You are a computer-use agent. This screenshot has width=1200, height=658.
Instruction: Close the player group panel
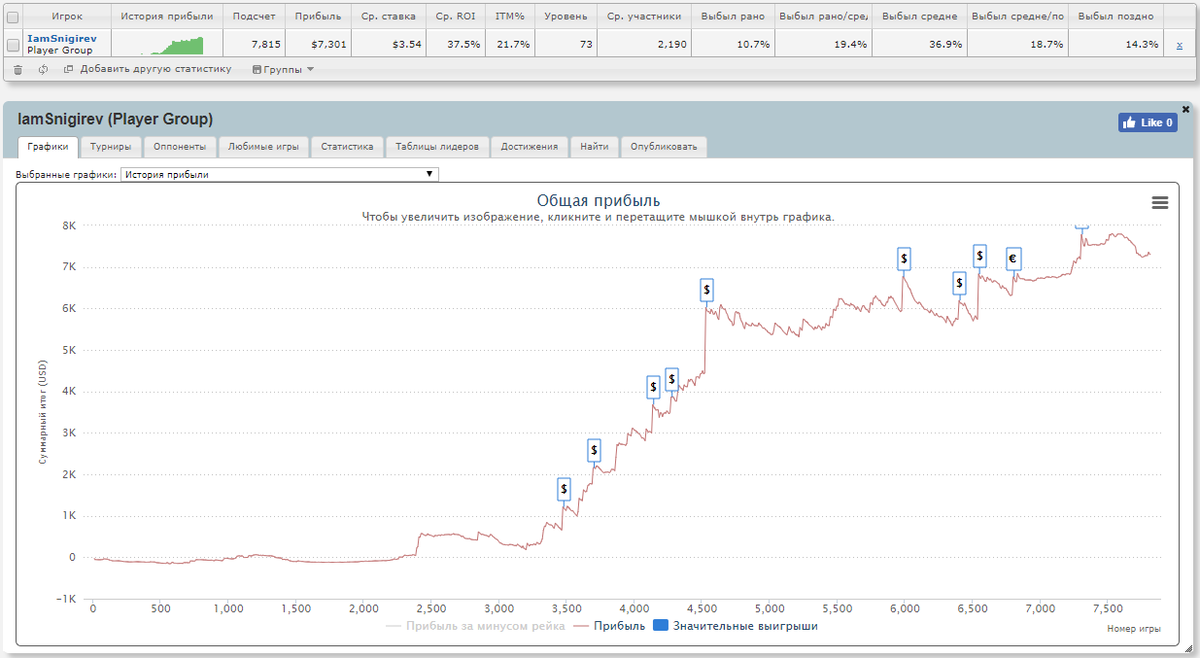point(1186,109)
